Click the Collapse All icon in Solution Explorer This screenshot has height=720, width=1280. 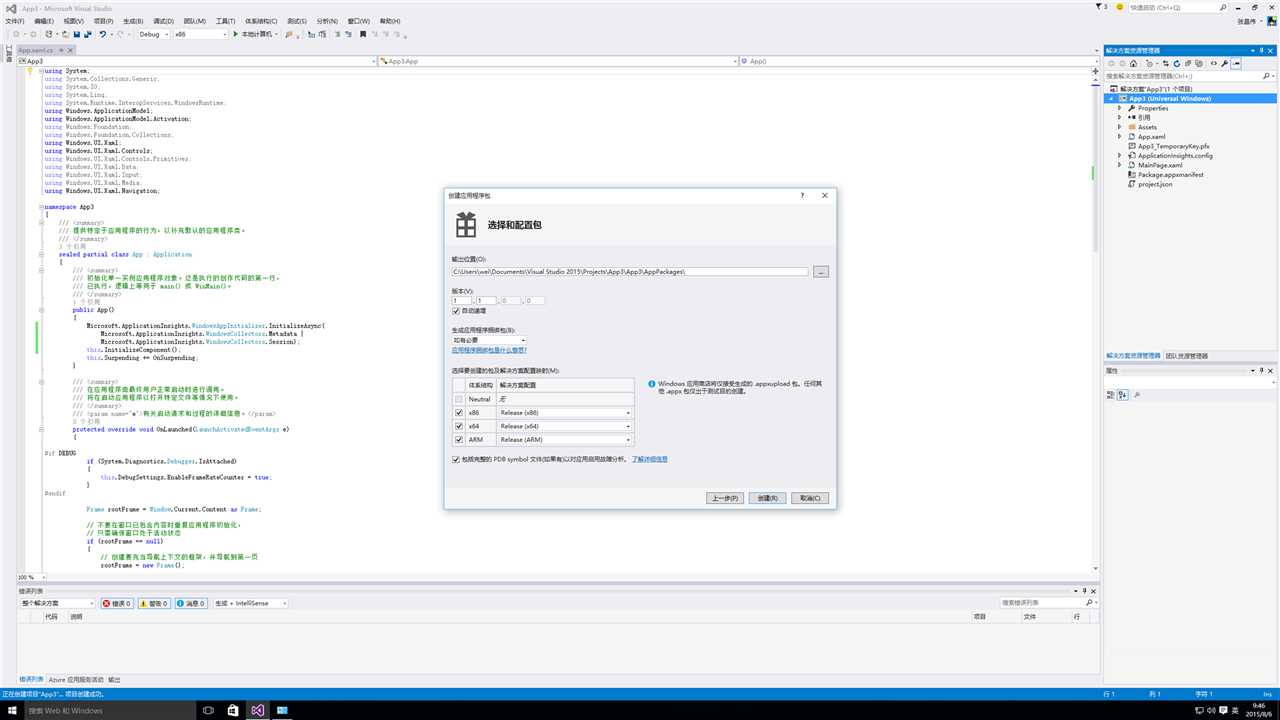pos(1188,63)
